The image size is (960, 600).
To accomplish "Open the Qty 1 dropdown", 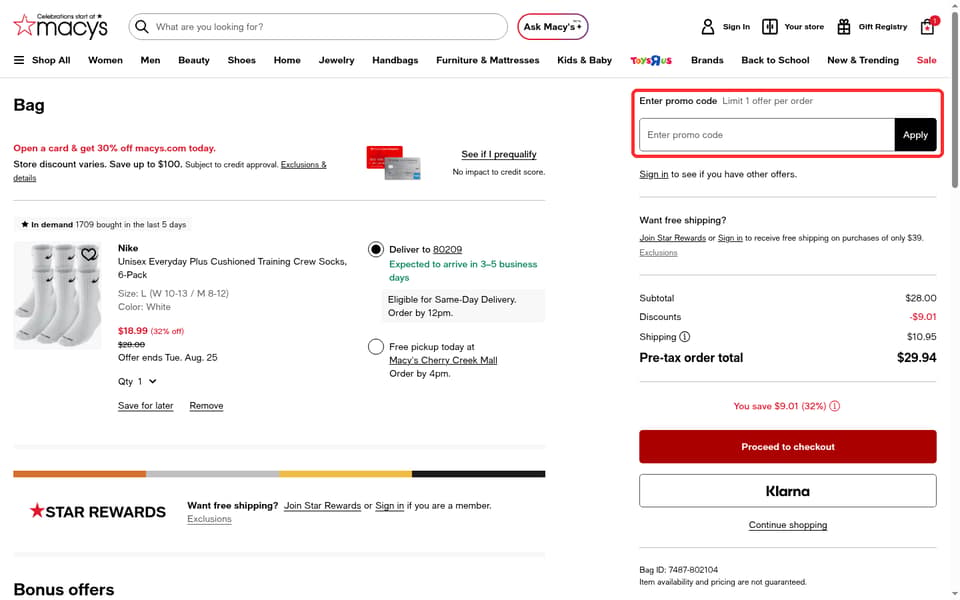I will click(x=138, y=381).
